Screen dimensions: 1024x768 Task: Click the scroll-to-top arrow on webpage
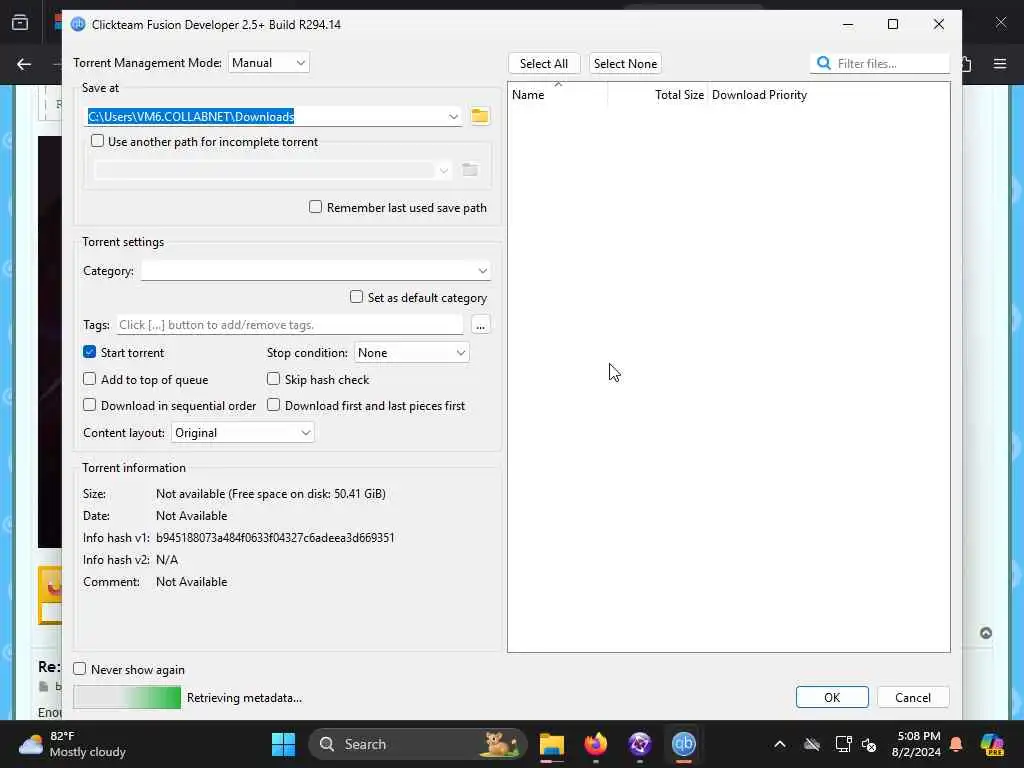pyautogui.click(x=986, y=633)
